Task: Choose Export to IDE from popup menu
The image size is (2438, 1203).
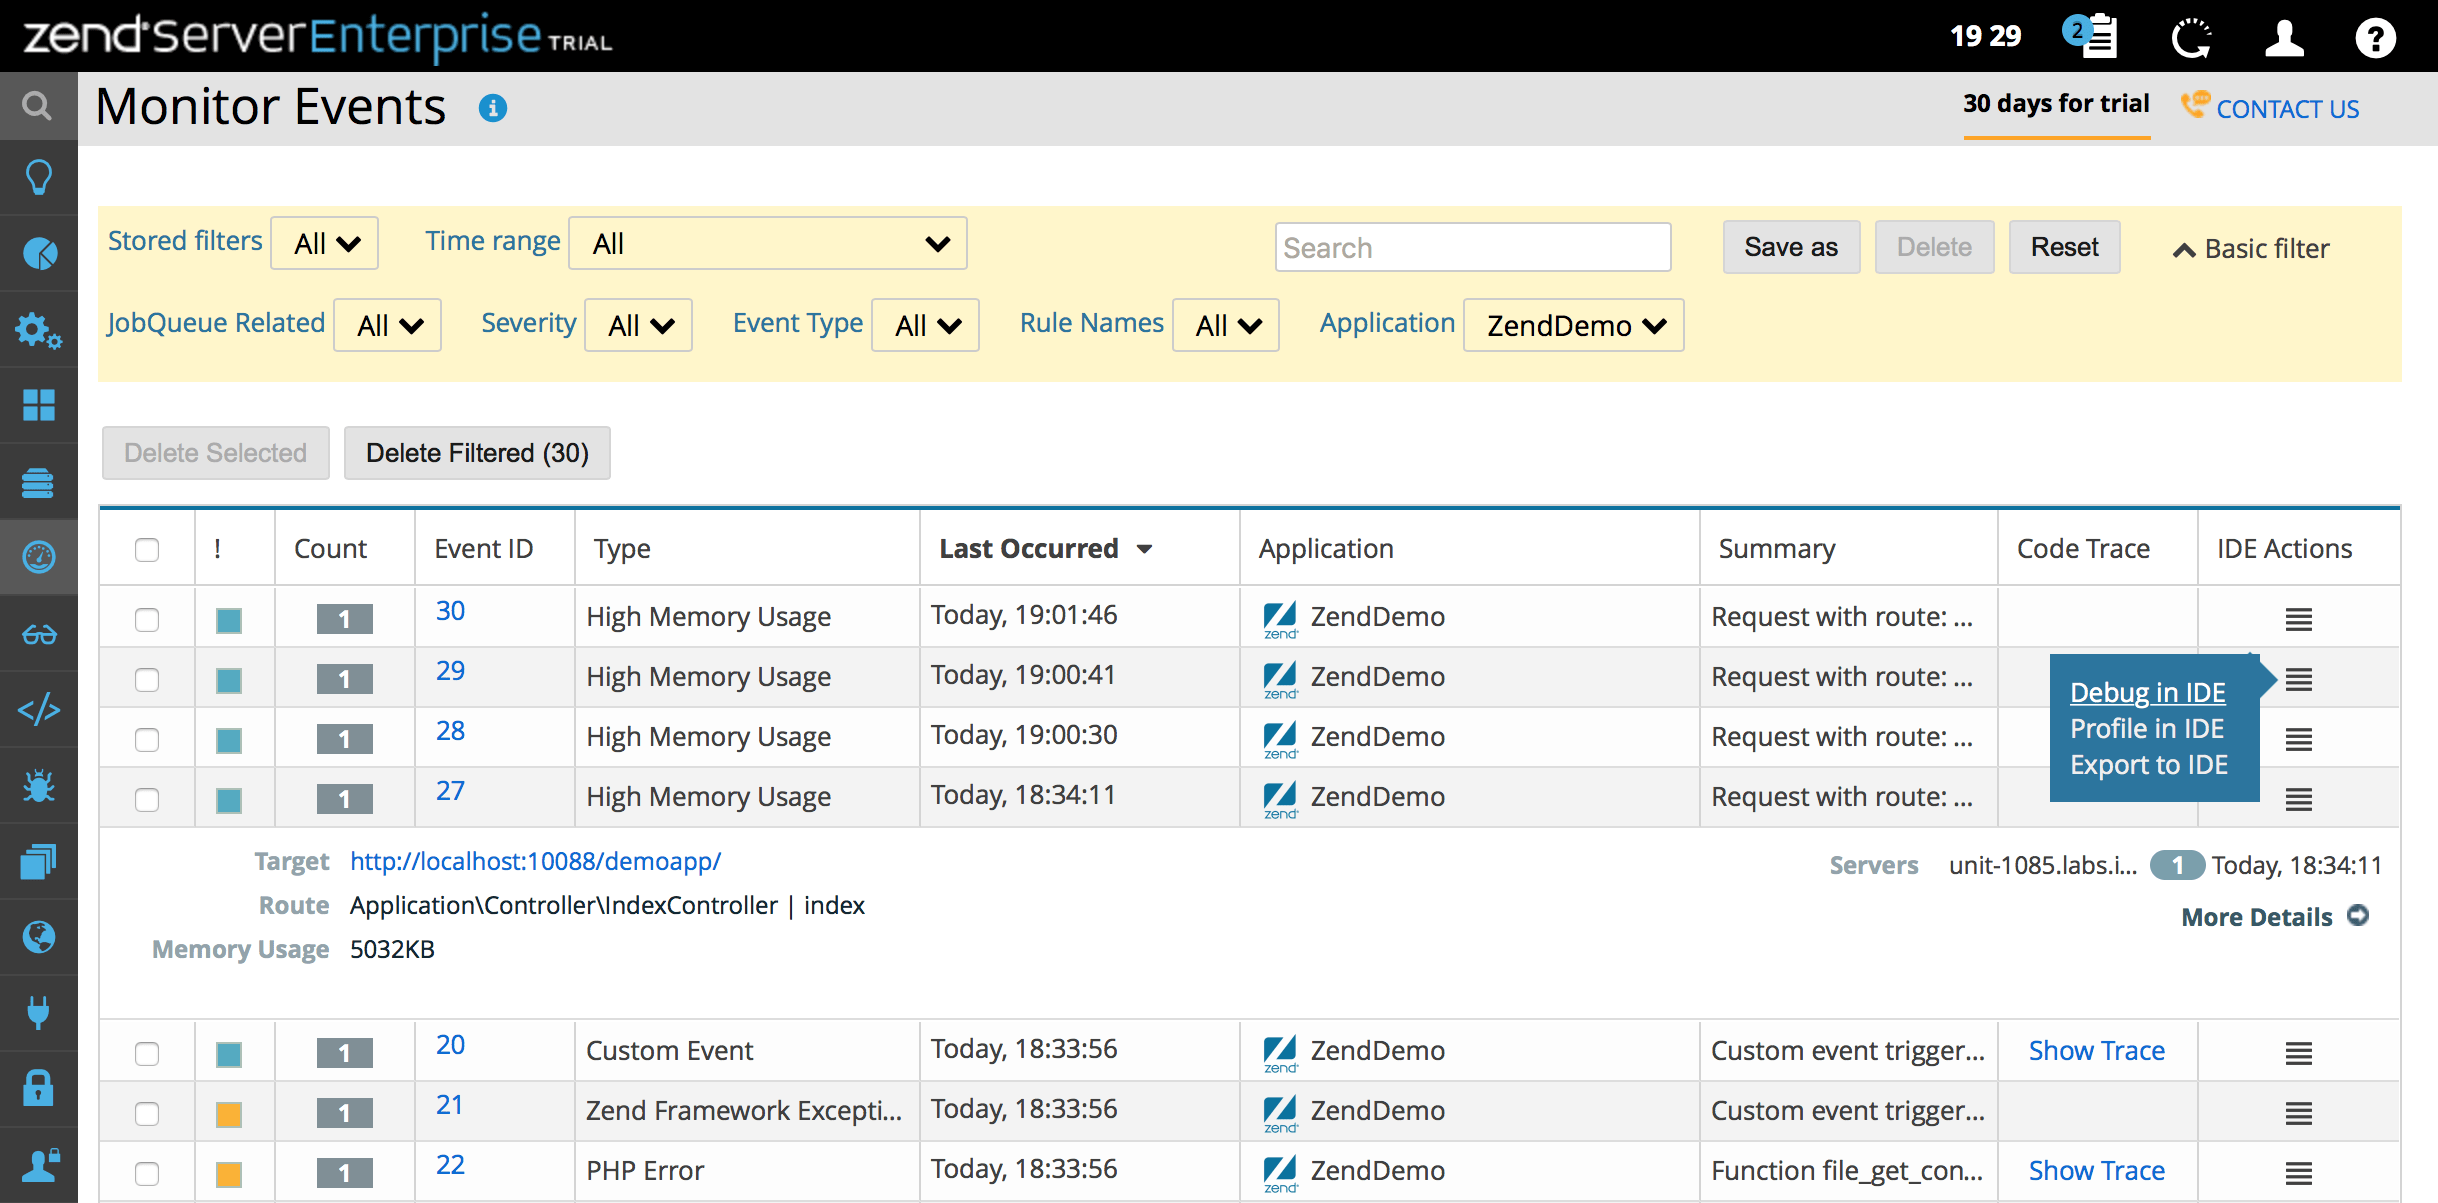Action: [2149, 764]
